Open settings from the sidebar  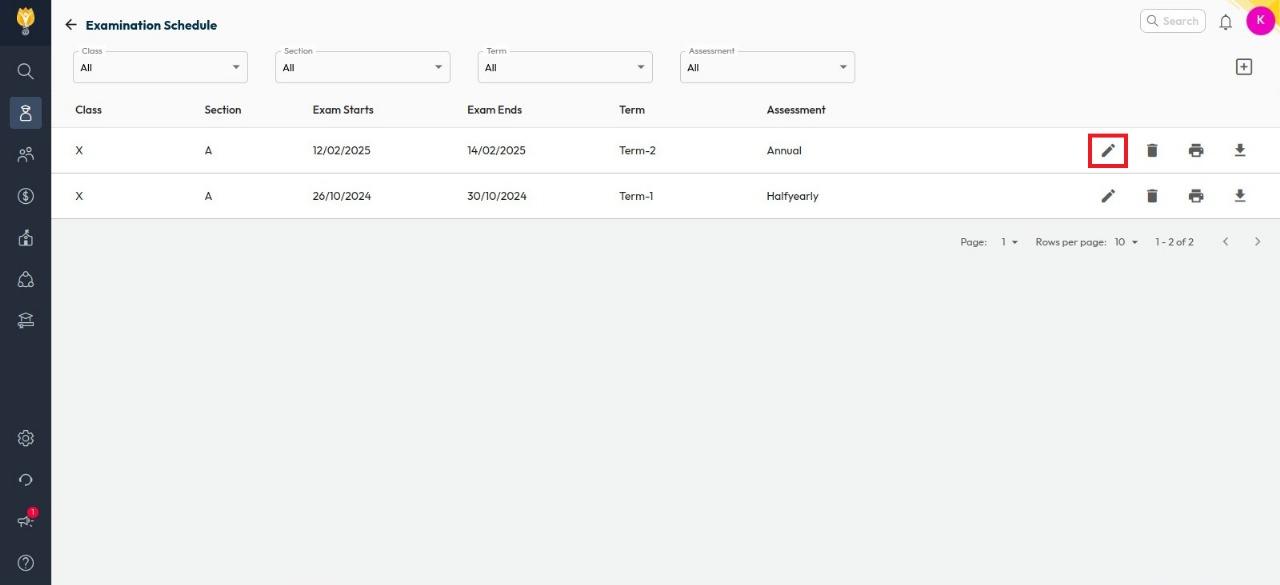(26, 438)
